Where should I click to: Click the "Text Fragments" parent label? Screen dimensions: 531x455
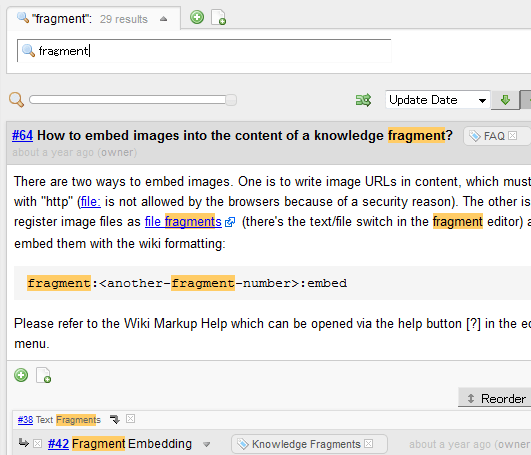(x=68, y=420)
